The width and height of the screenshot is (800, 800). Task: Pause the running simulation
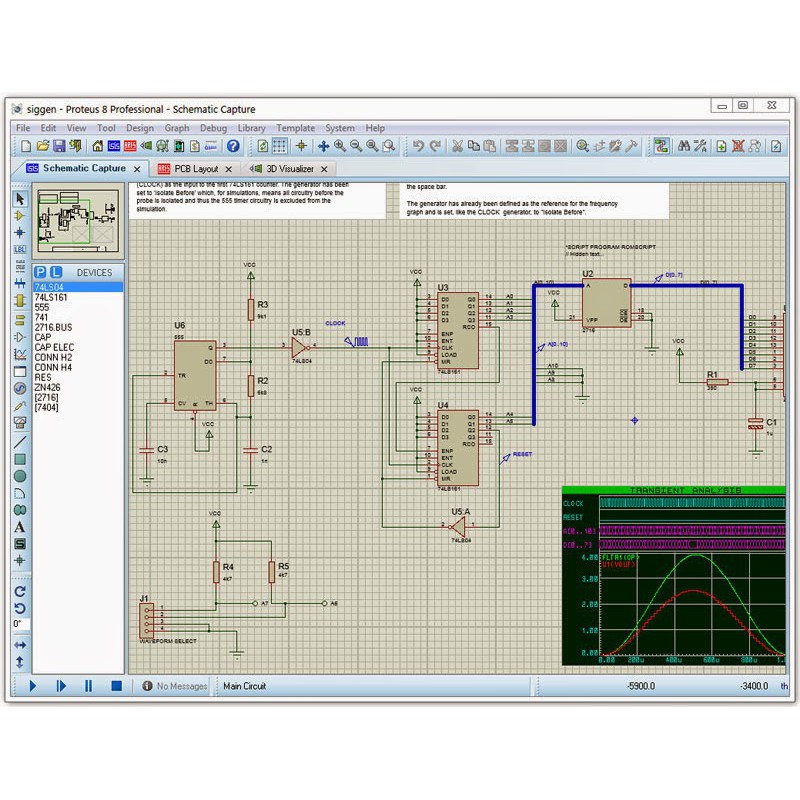pyautogui.click(x=88, y=686)
